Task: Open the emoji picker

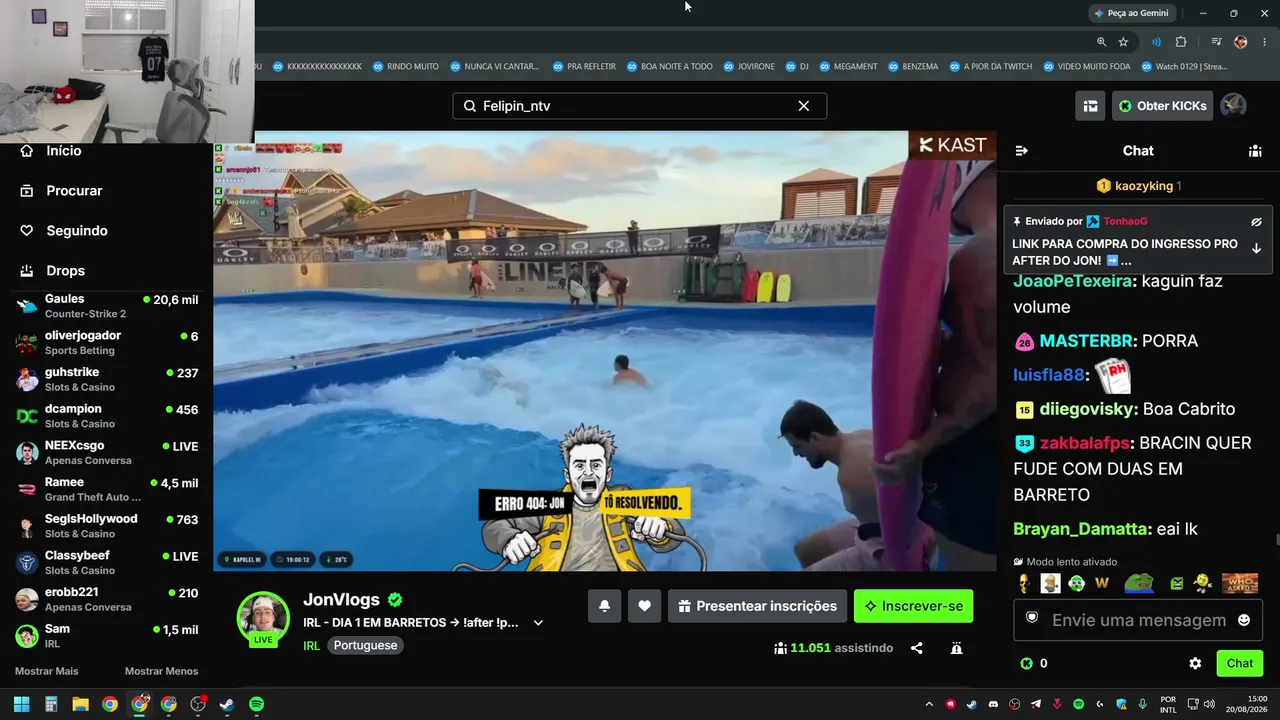Action: [1244, 620]
